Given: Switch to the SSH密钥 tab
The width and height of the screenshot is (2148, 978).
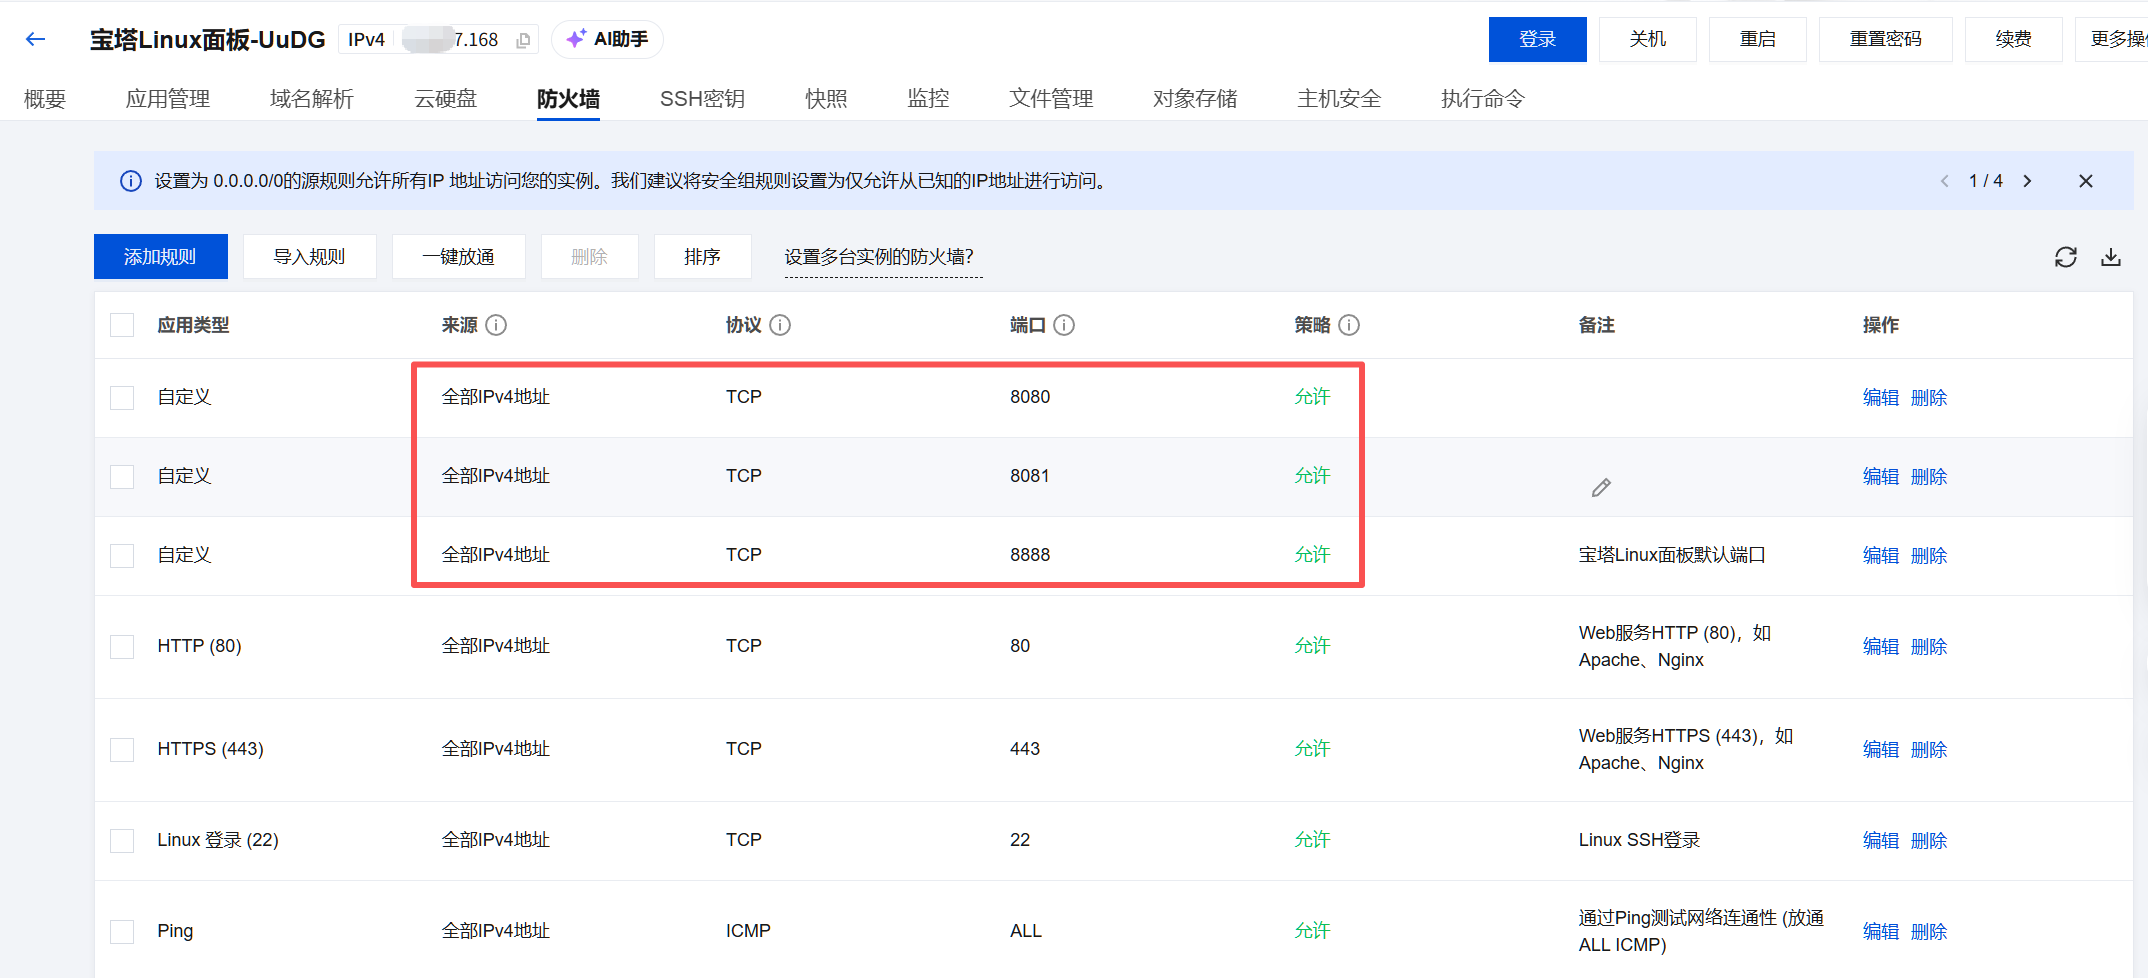Looking at the screenshot, I should click(x=702, y=99).
